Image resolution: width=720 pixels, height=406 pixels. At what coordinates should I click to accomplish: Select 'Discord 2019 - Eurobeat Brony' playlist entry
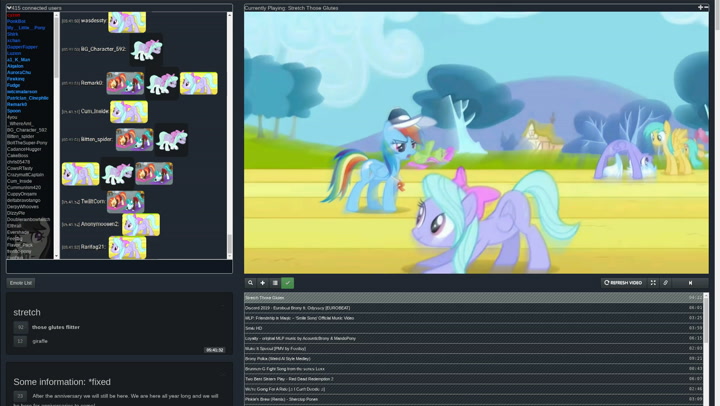pyautogui.click(x=473, y=308)
